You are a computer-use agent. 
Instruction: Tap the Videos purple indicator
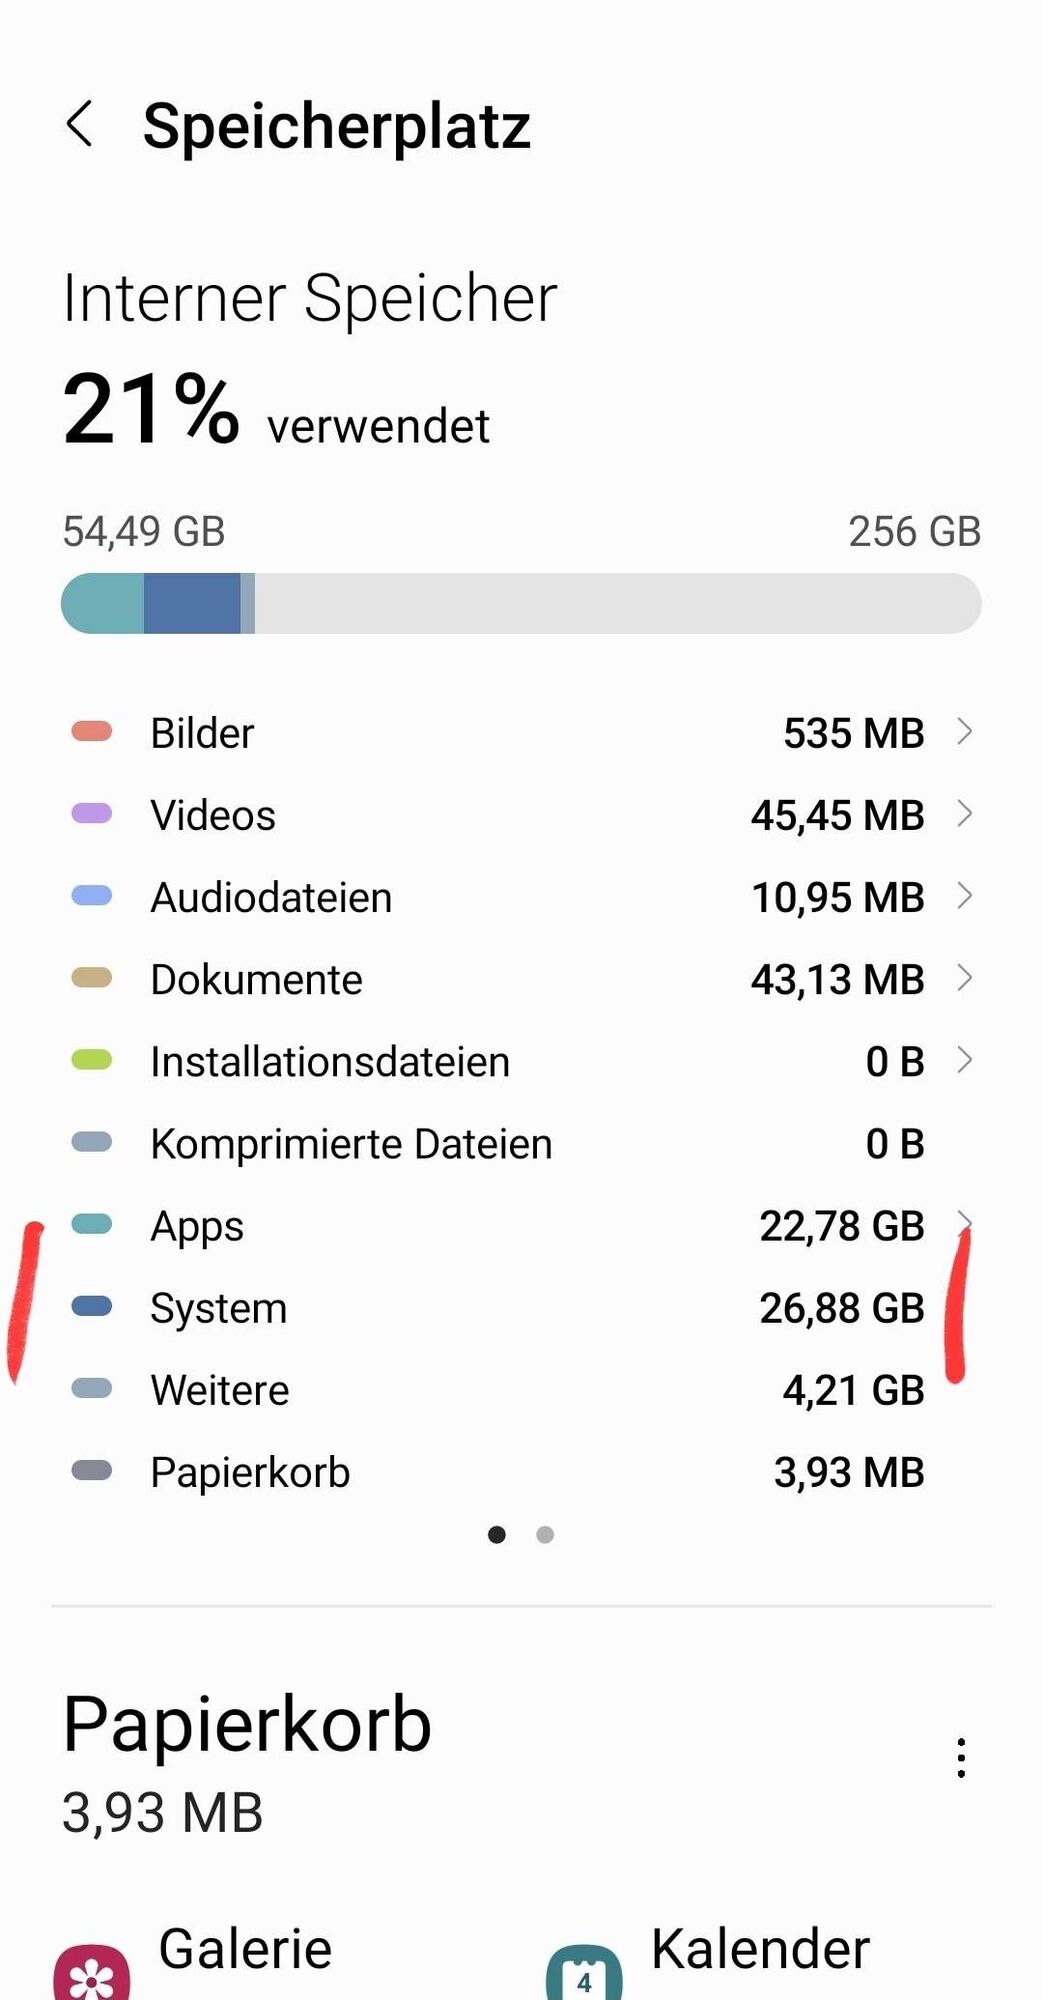92,814
